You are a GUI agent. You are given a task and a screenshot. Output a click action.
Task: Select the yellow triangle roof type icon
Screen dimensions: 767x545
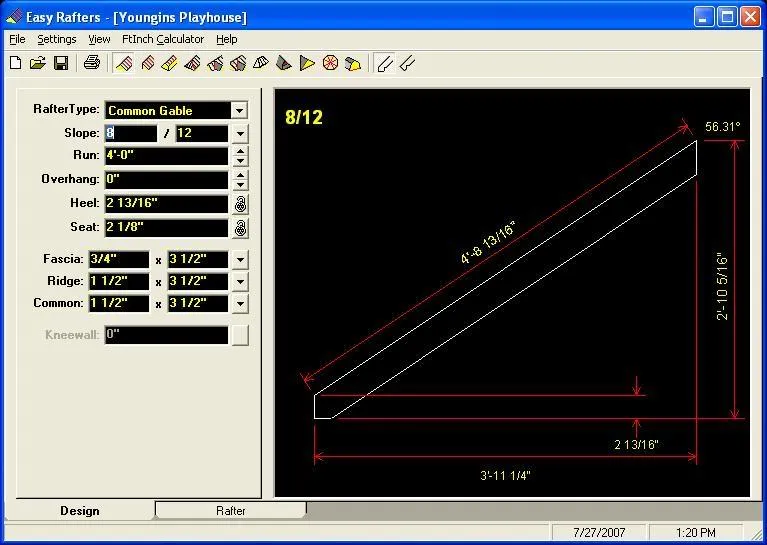[x=307, y=63]
